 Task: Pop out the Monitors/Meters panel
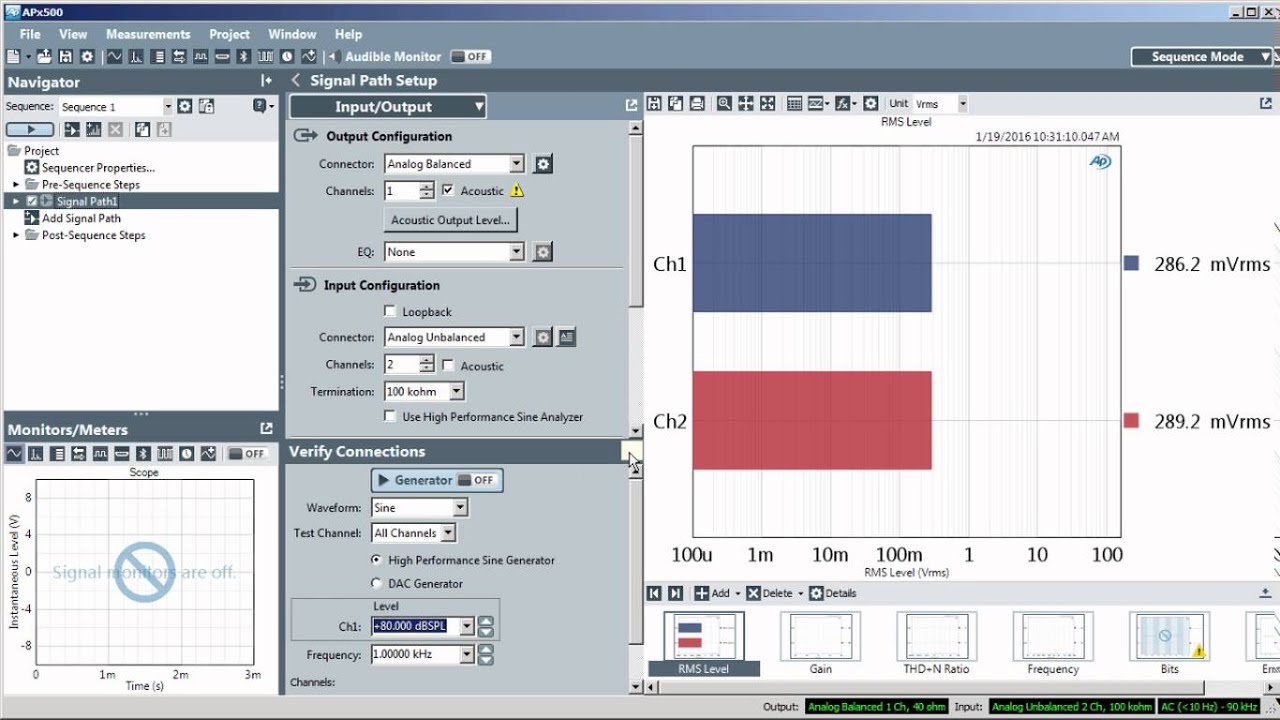coord(266,428)
